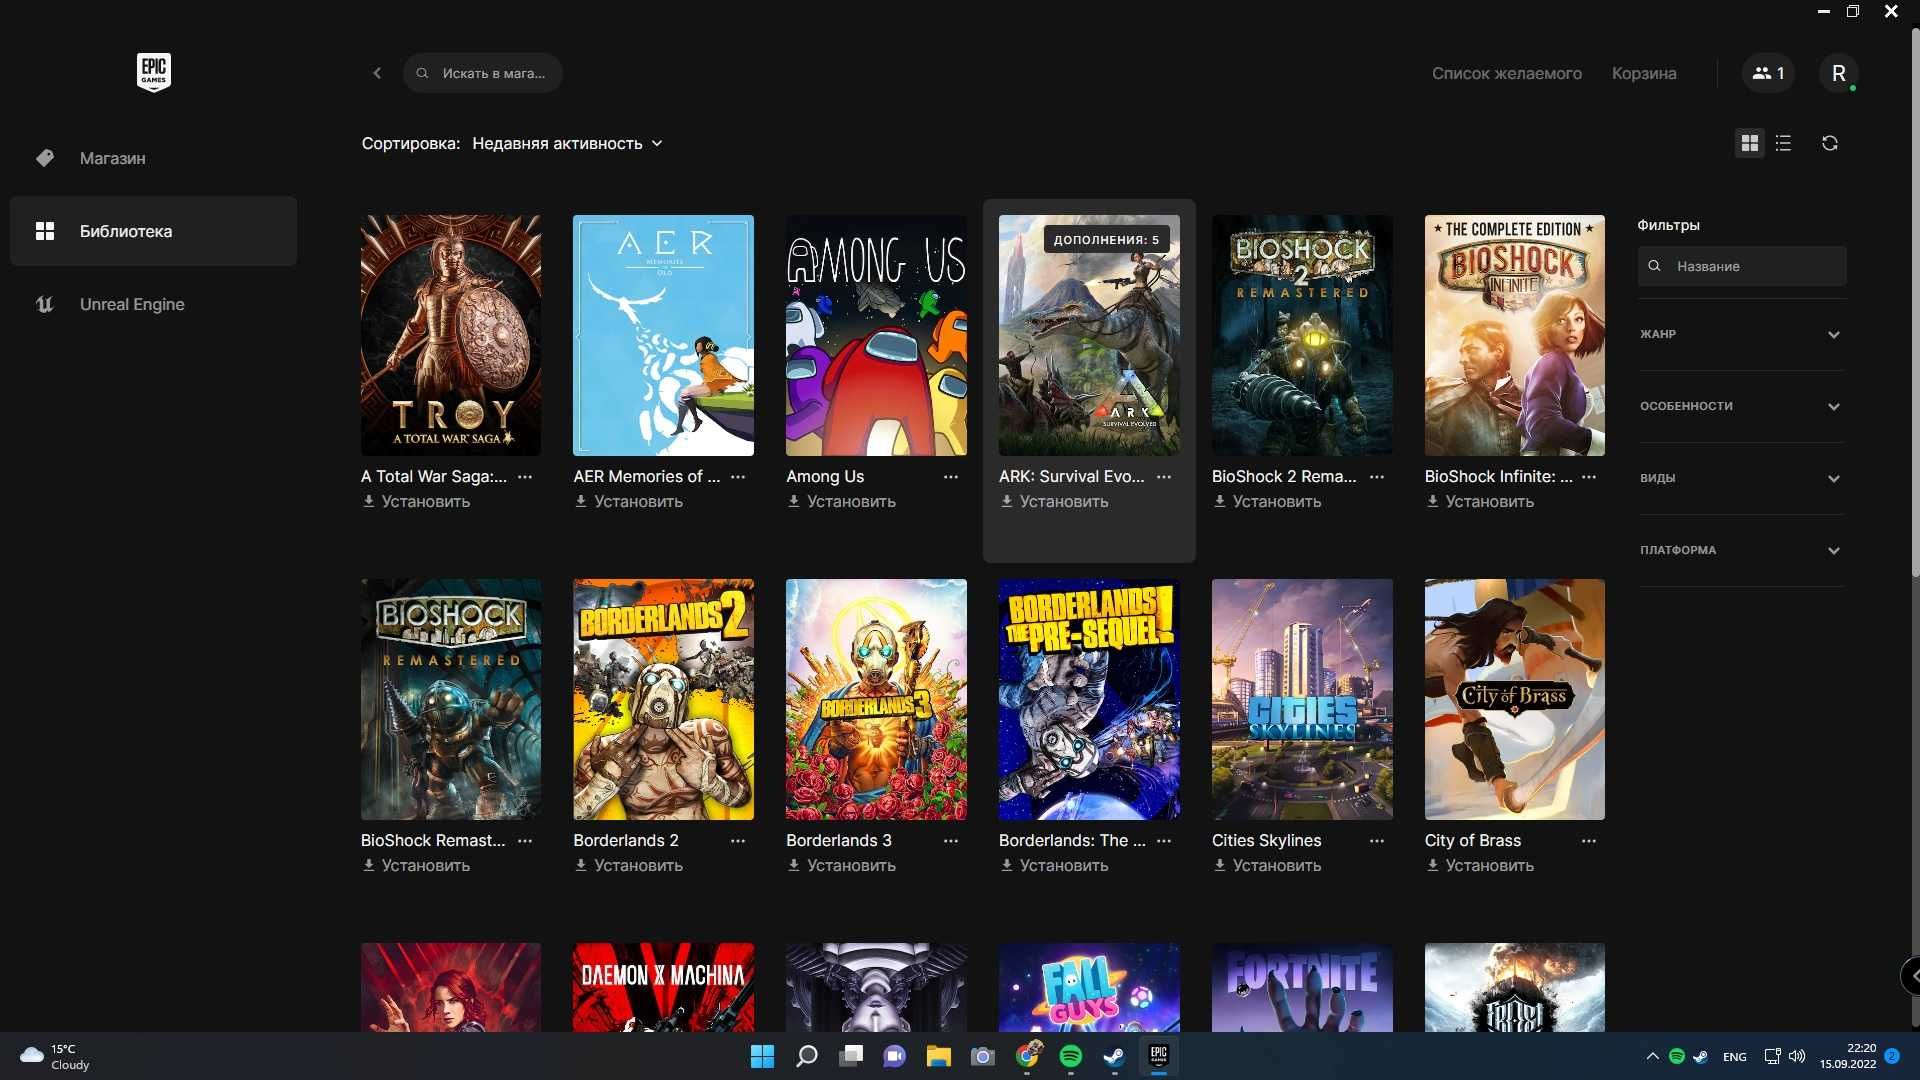Image resolution: width=1920 pixels, height=1080 pixels.
Task: Open File Explorer from the taskbar
Action: (x=938, y=1056)
